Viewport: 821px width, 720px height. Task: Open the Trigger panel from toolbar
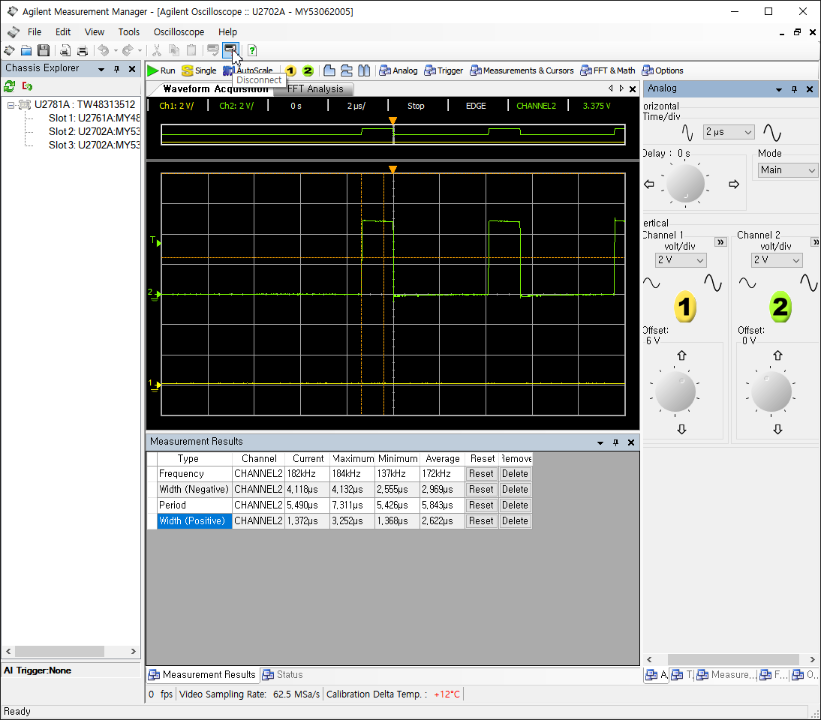tap(443, 71)
